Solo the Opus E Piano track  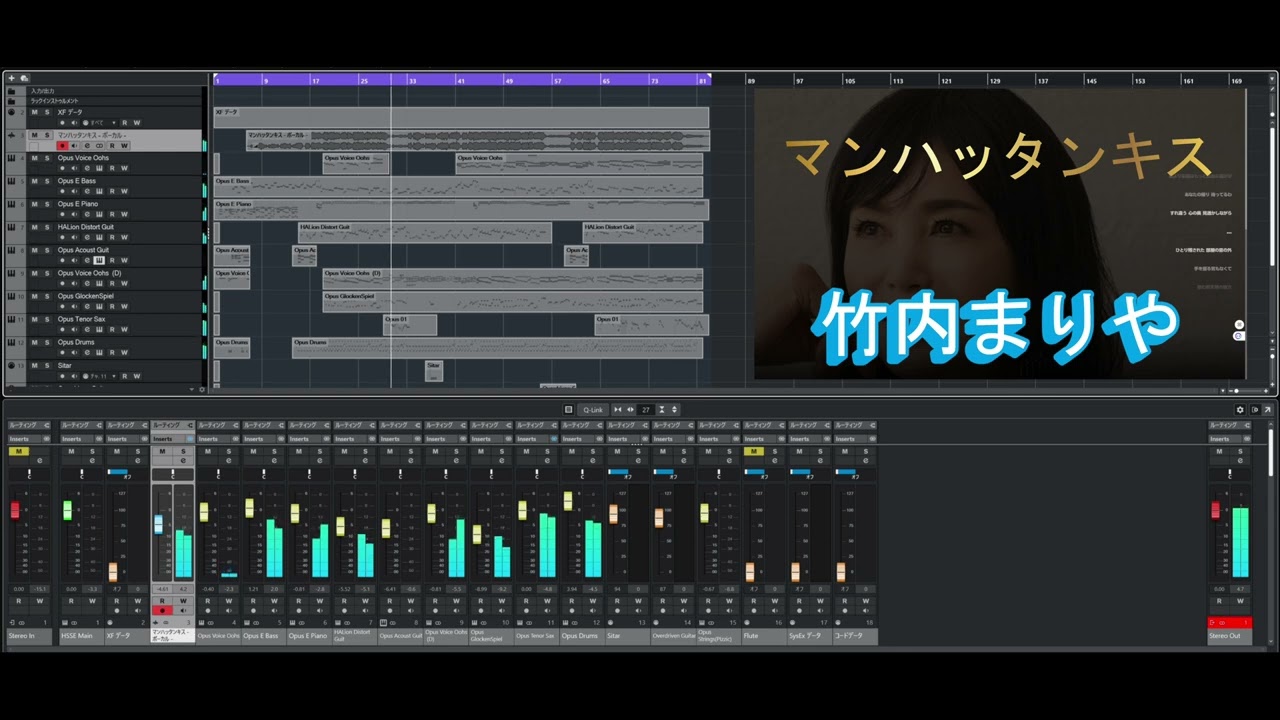click(x=46, y=204)
